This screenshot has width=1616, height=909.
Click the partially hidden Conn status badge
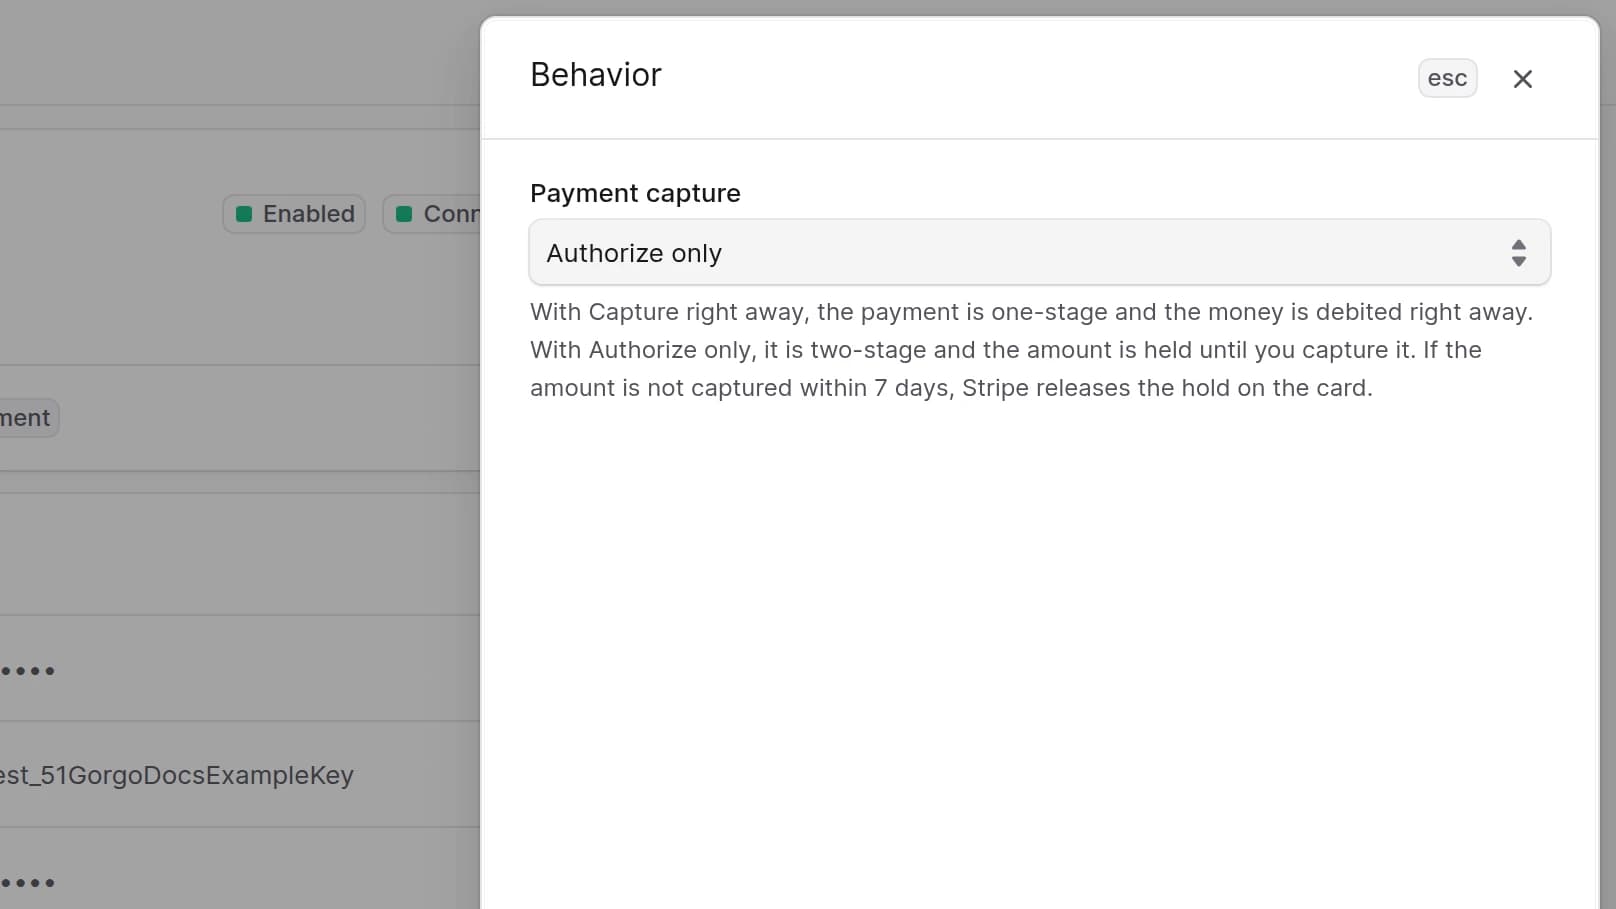[432, 214]
